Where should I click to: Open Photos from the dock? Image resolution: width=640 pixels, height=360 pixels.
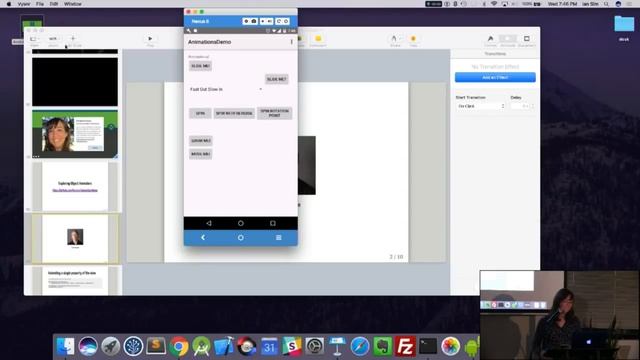(450, 346)
